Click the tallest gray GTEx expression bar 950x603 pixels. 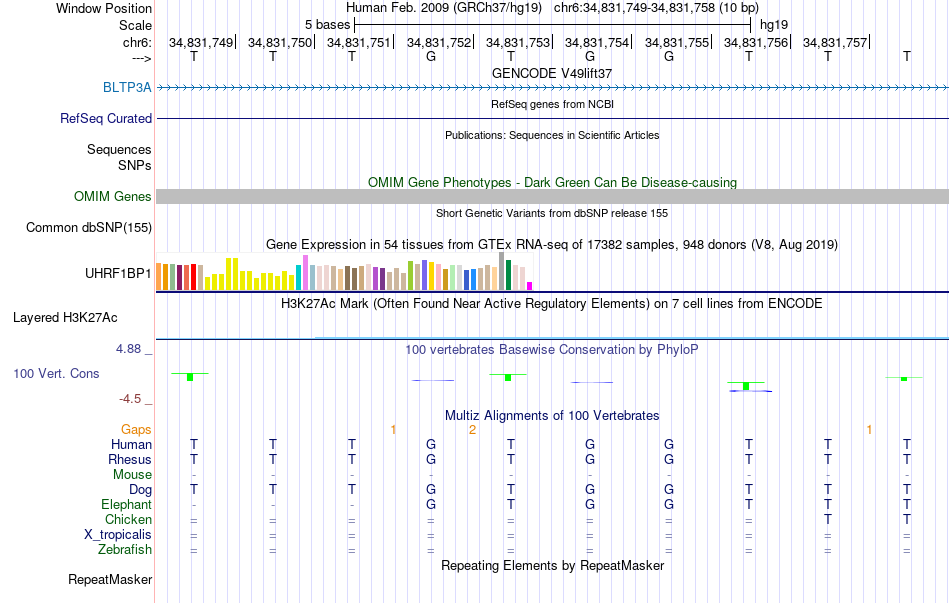tap(502, 272)
